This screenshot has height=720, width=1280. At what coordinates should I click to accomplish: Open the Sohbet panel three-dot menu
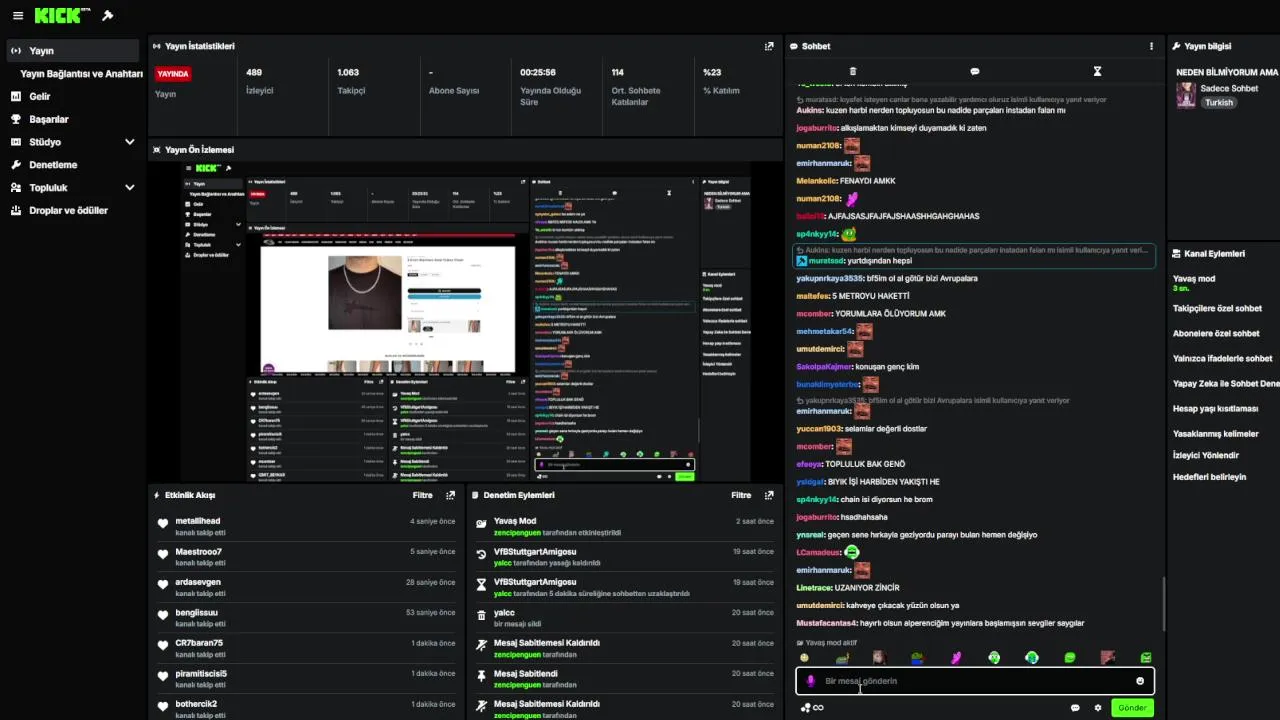pos(1151,46)
